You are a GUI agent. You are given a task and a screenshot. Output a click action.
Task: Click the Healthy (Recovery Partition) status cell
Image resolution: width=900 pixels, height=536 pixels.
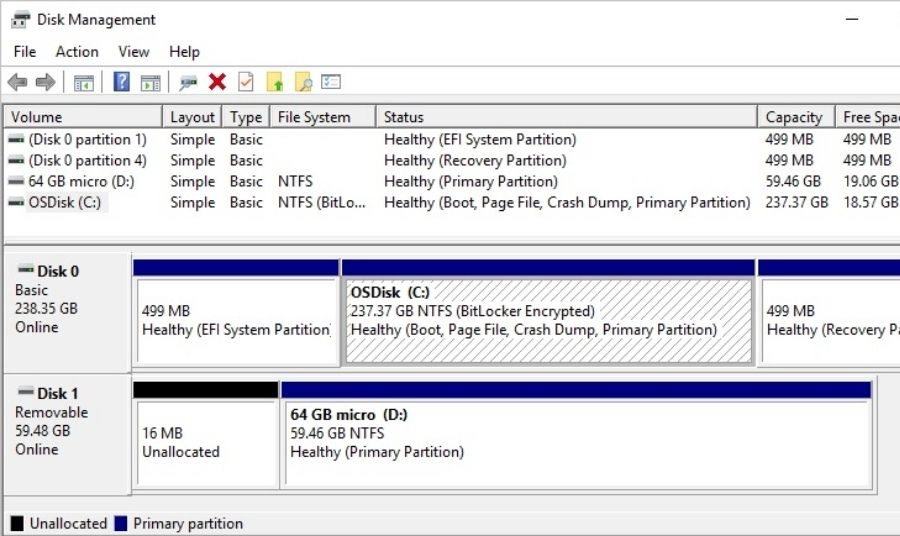[x=475, y=160]
